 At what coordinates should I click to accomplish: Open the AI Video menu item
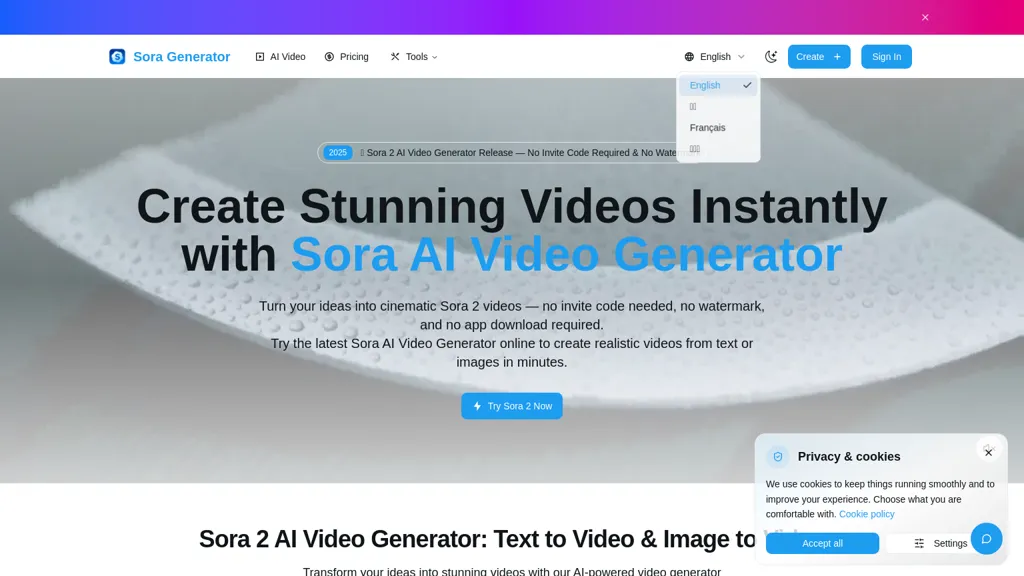280,57
